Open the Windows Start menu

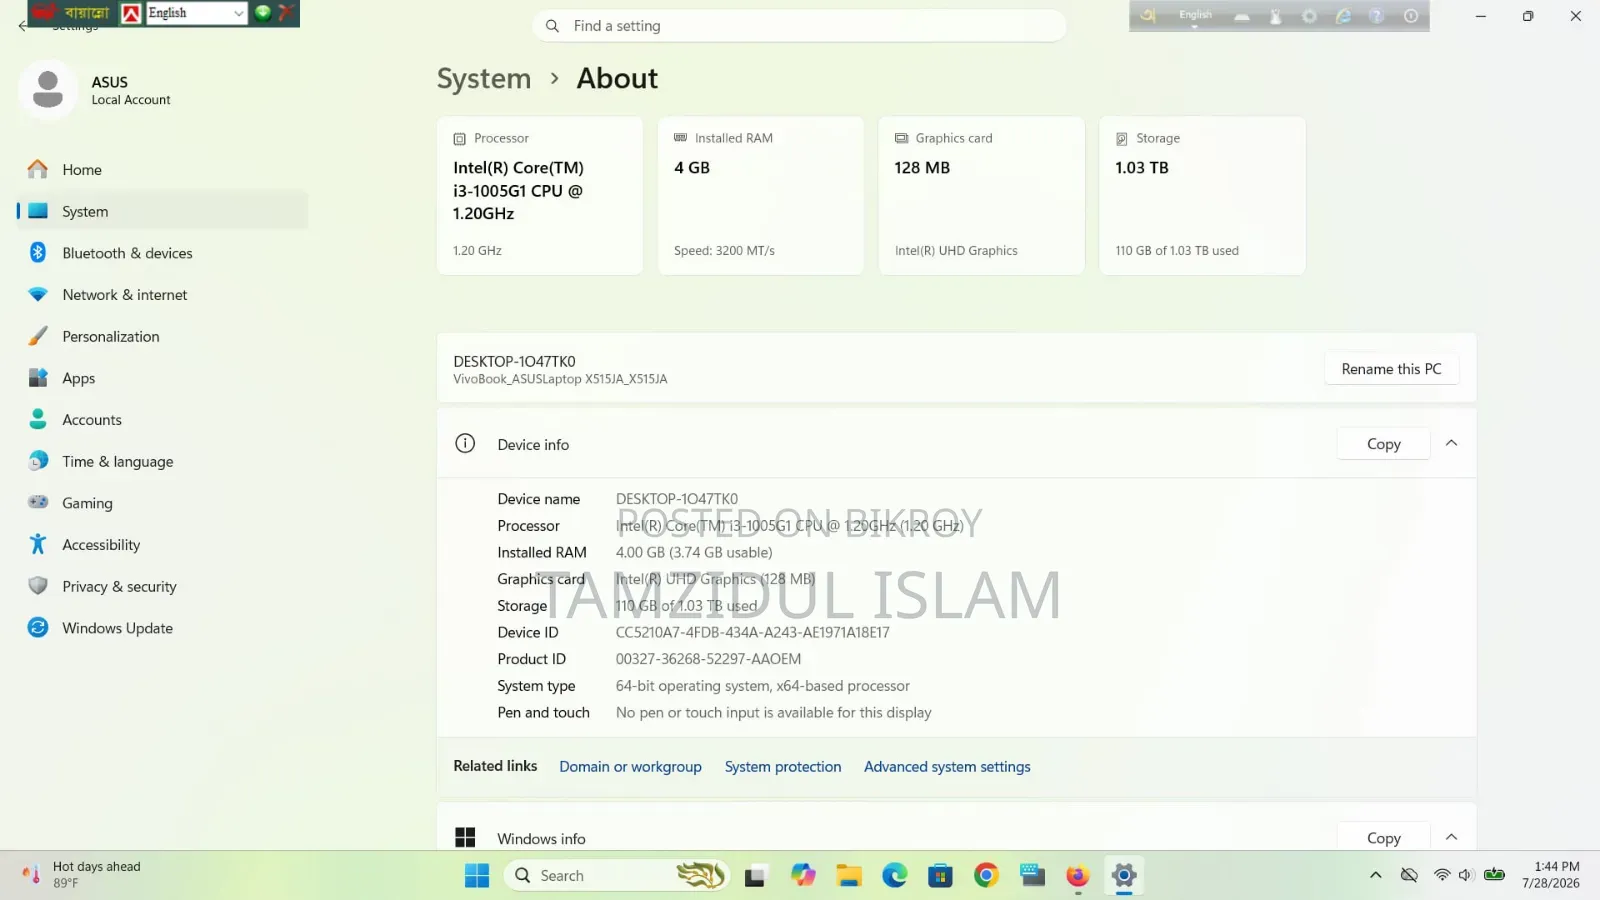[477, 876]
